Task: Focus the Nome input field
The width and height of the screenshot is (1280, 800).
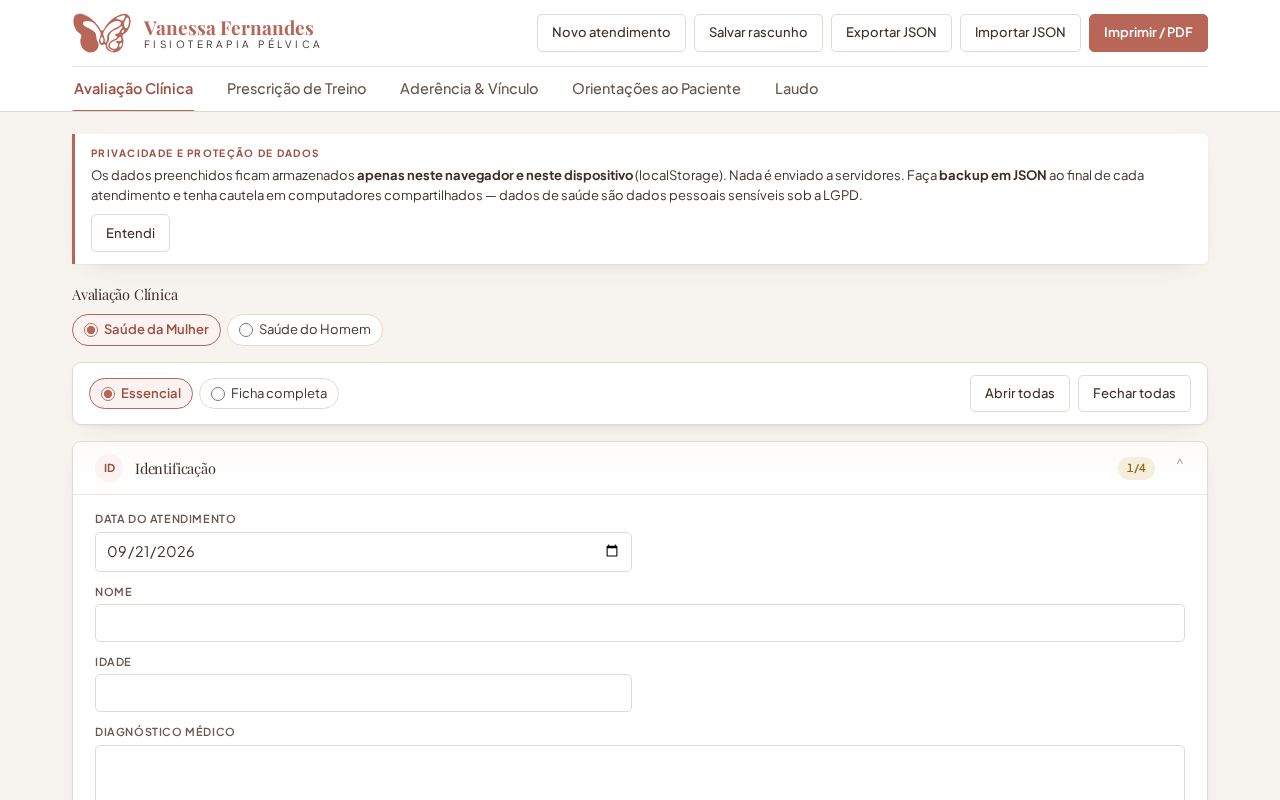Action: pyautogui.click(x=640, y=623)
